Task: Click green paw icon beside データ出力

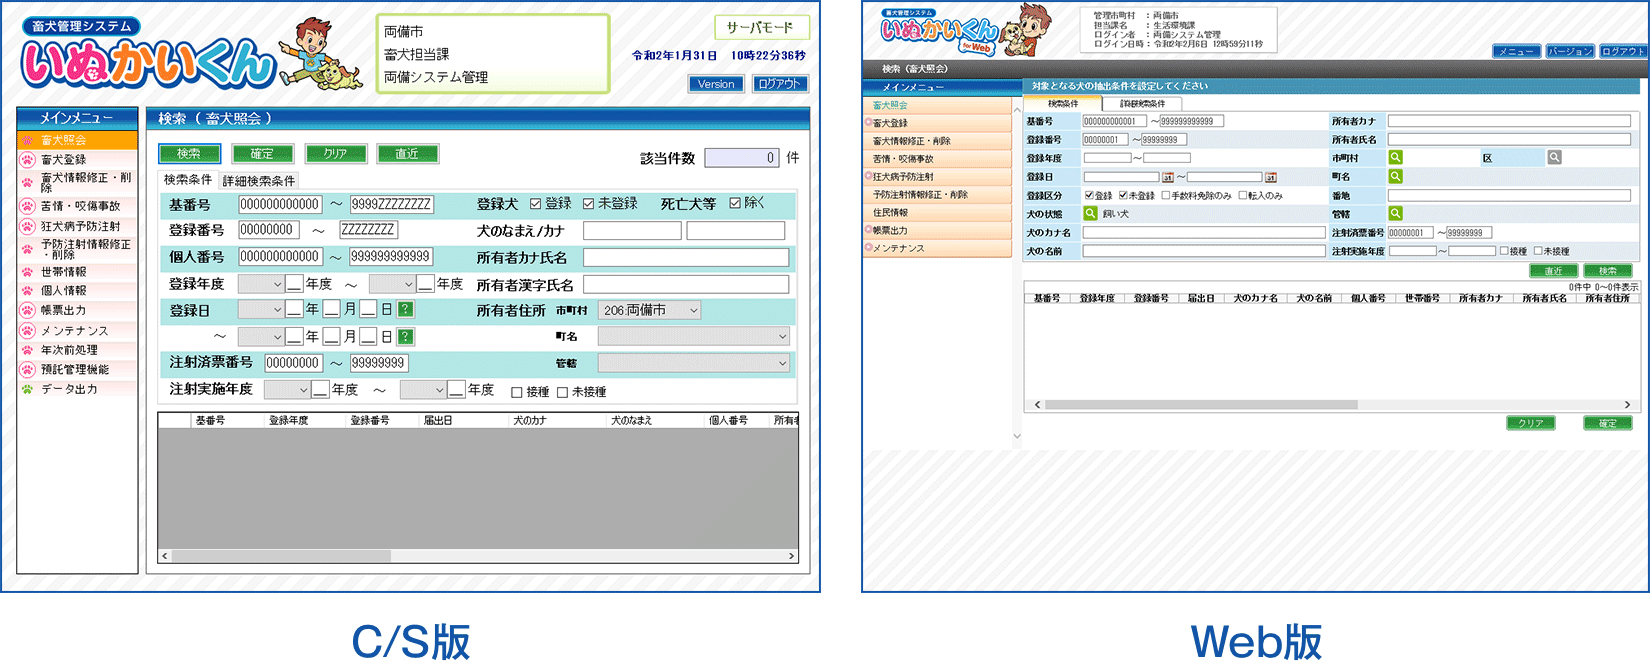Action: click(28, 389)
